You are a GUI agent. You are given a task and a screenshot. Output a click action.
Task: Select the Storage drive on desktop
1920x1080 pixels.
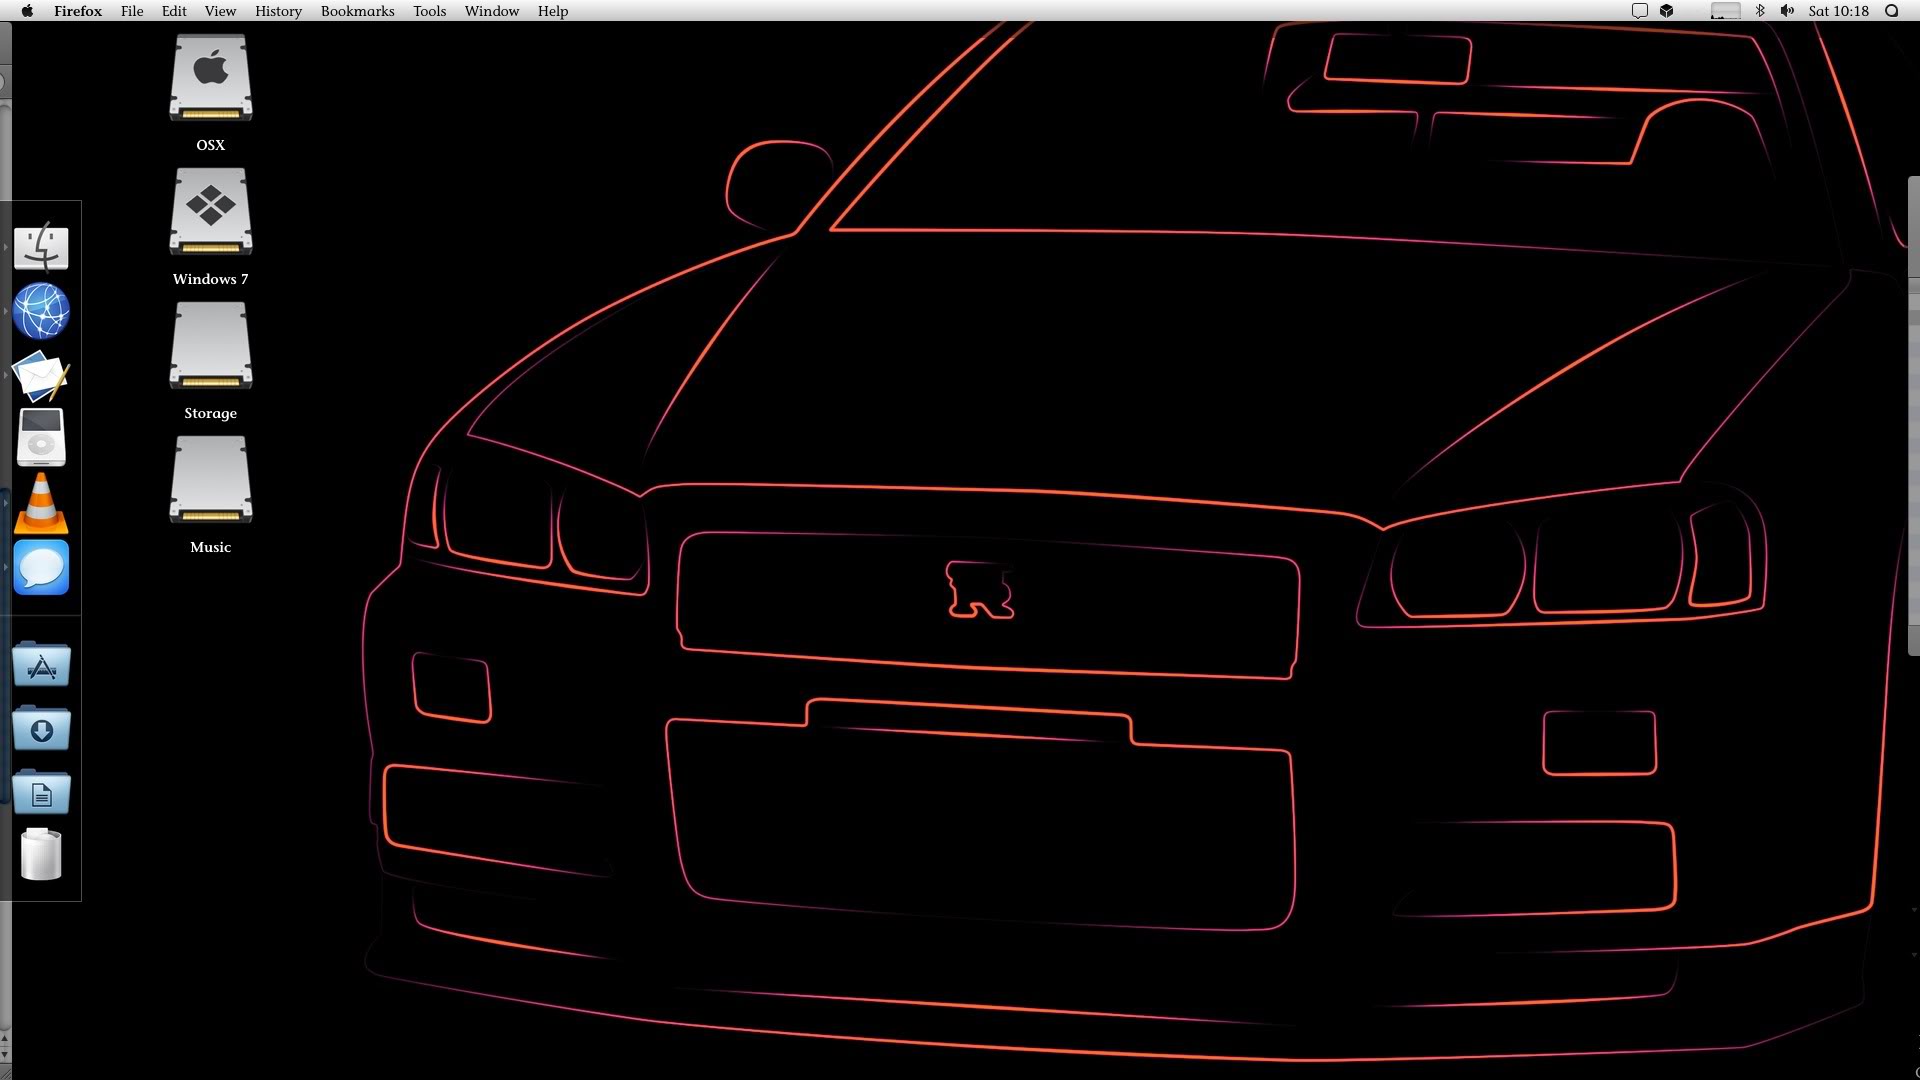[x=210, y=346]
